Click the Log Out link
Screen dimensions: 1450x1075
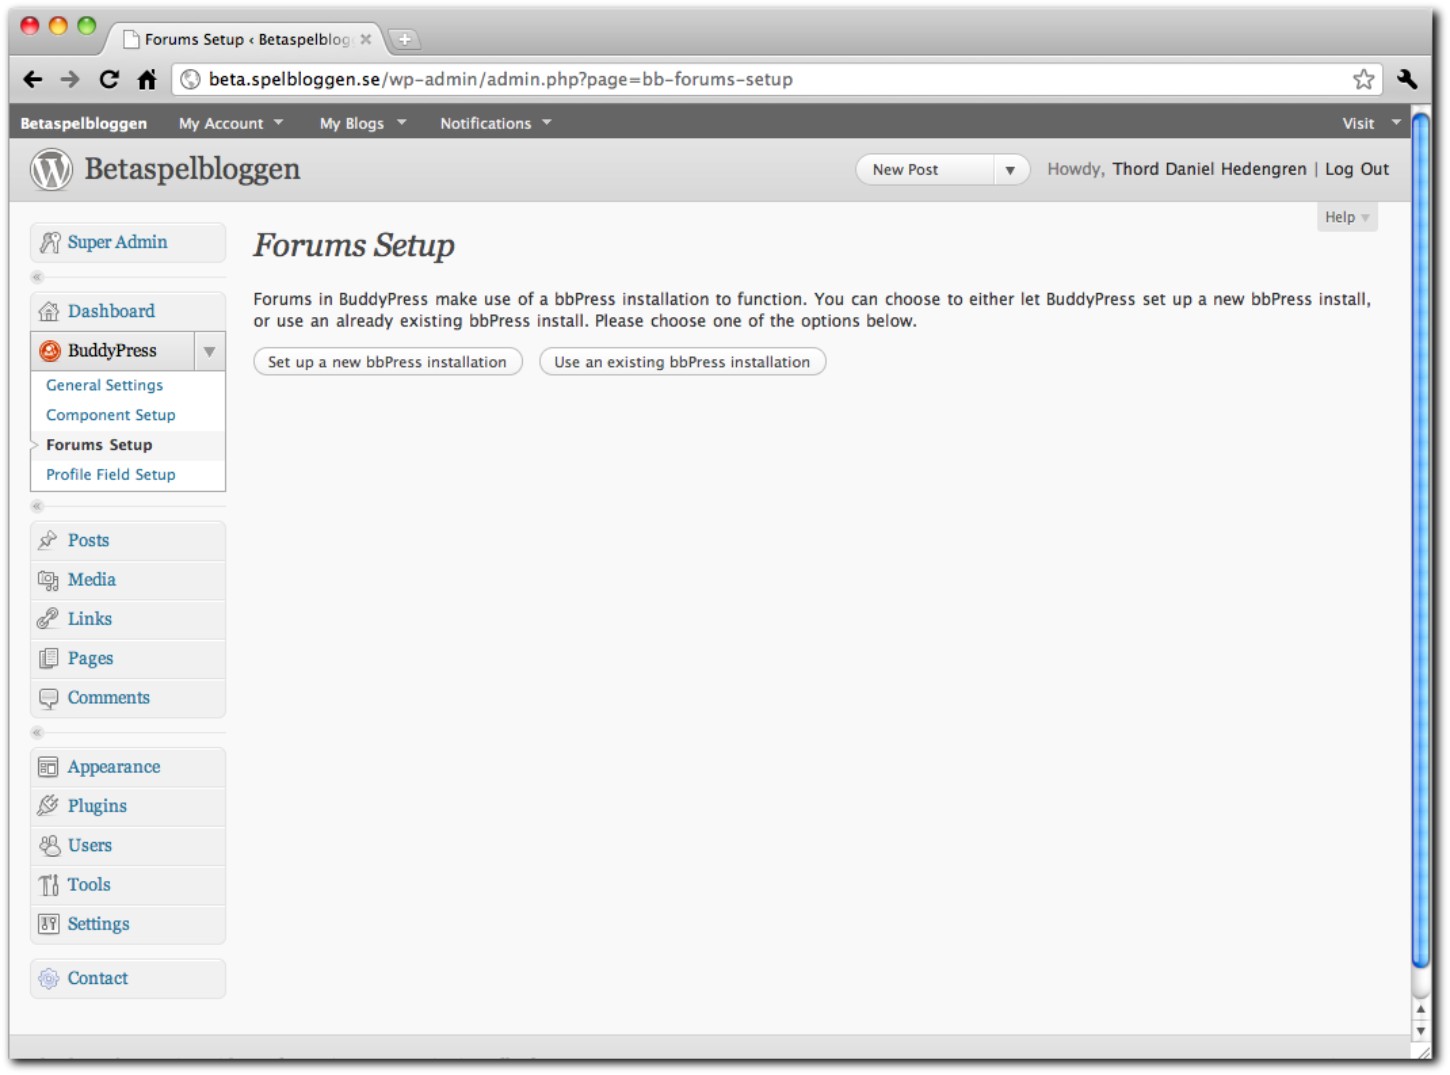1357,169
